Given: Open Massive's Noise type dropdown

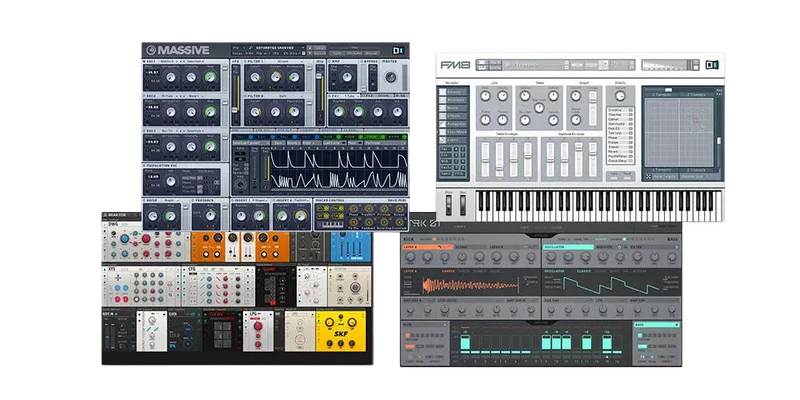Looking at the screenshot, I should click(x=171, y=201).
